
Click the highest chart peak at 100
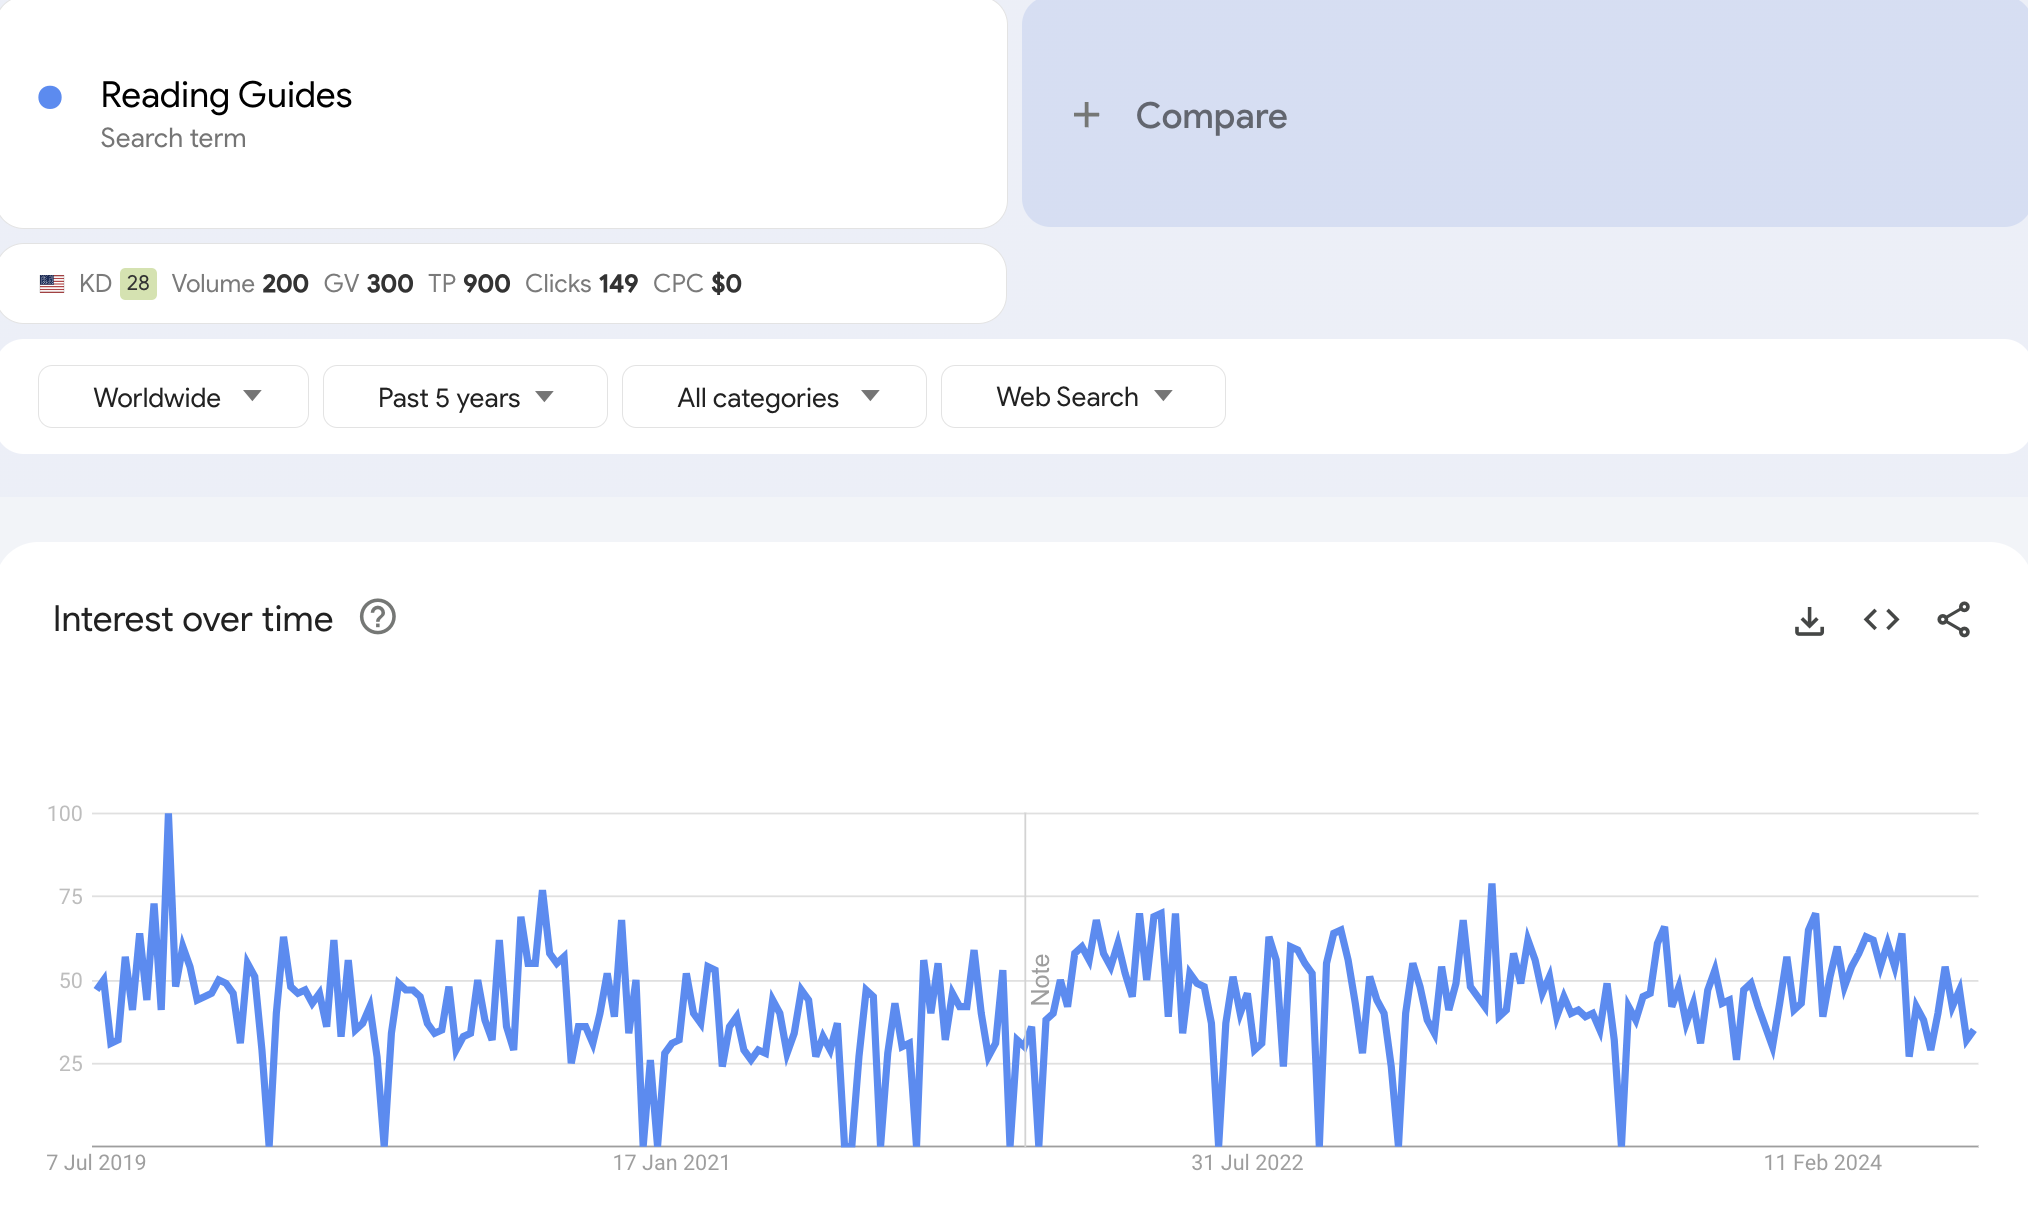pyautogui.click(x=168, y=817)
